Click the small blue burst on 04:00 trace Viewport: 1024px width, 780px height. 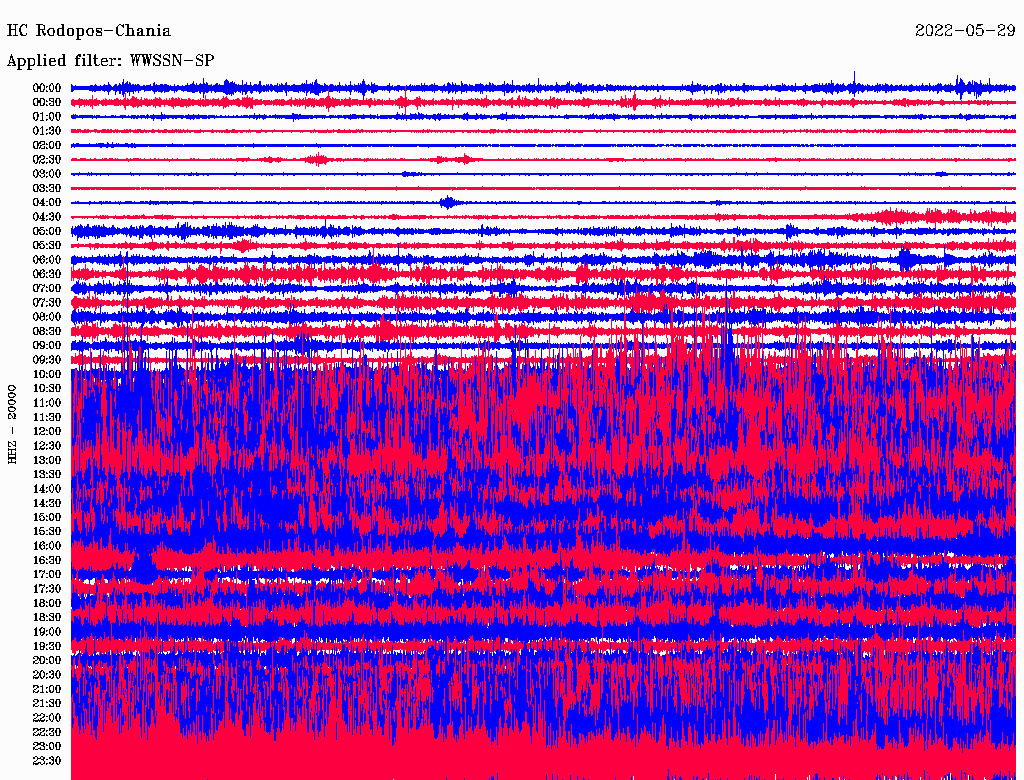(x=448, y=203)
